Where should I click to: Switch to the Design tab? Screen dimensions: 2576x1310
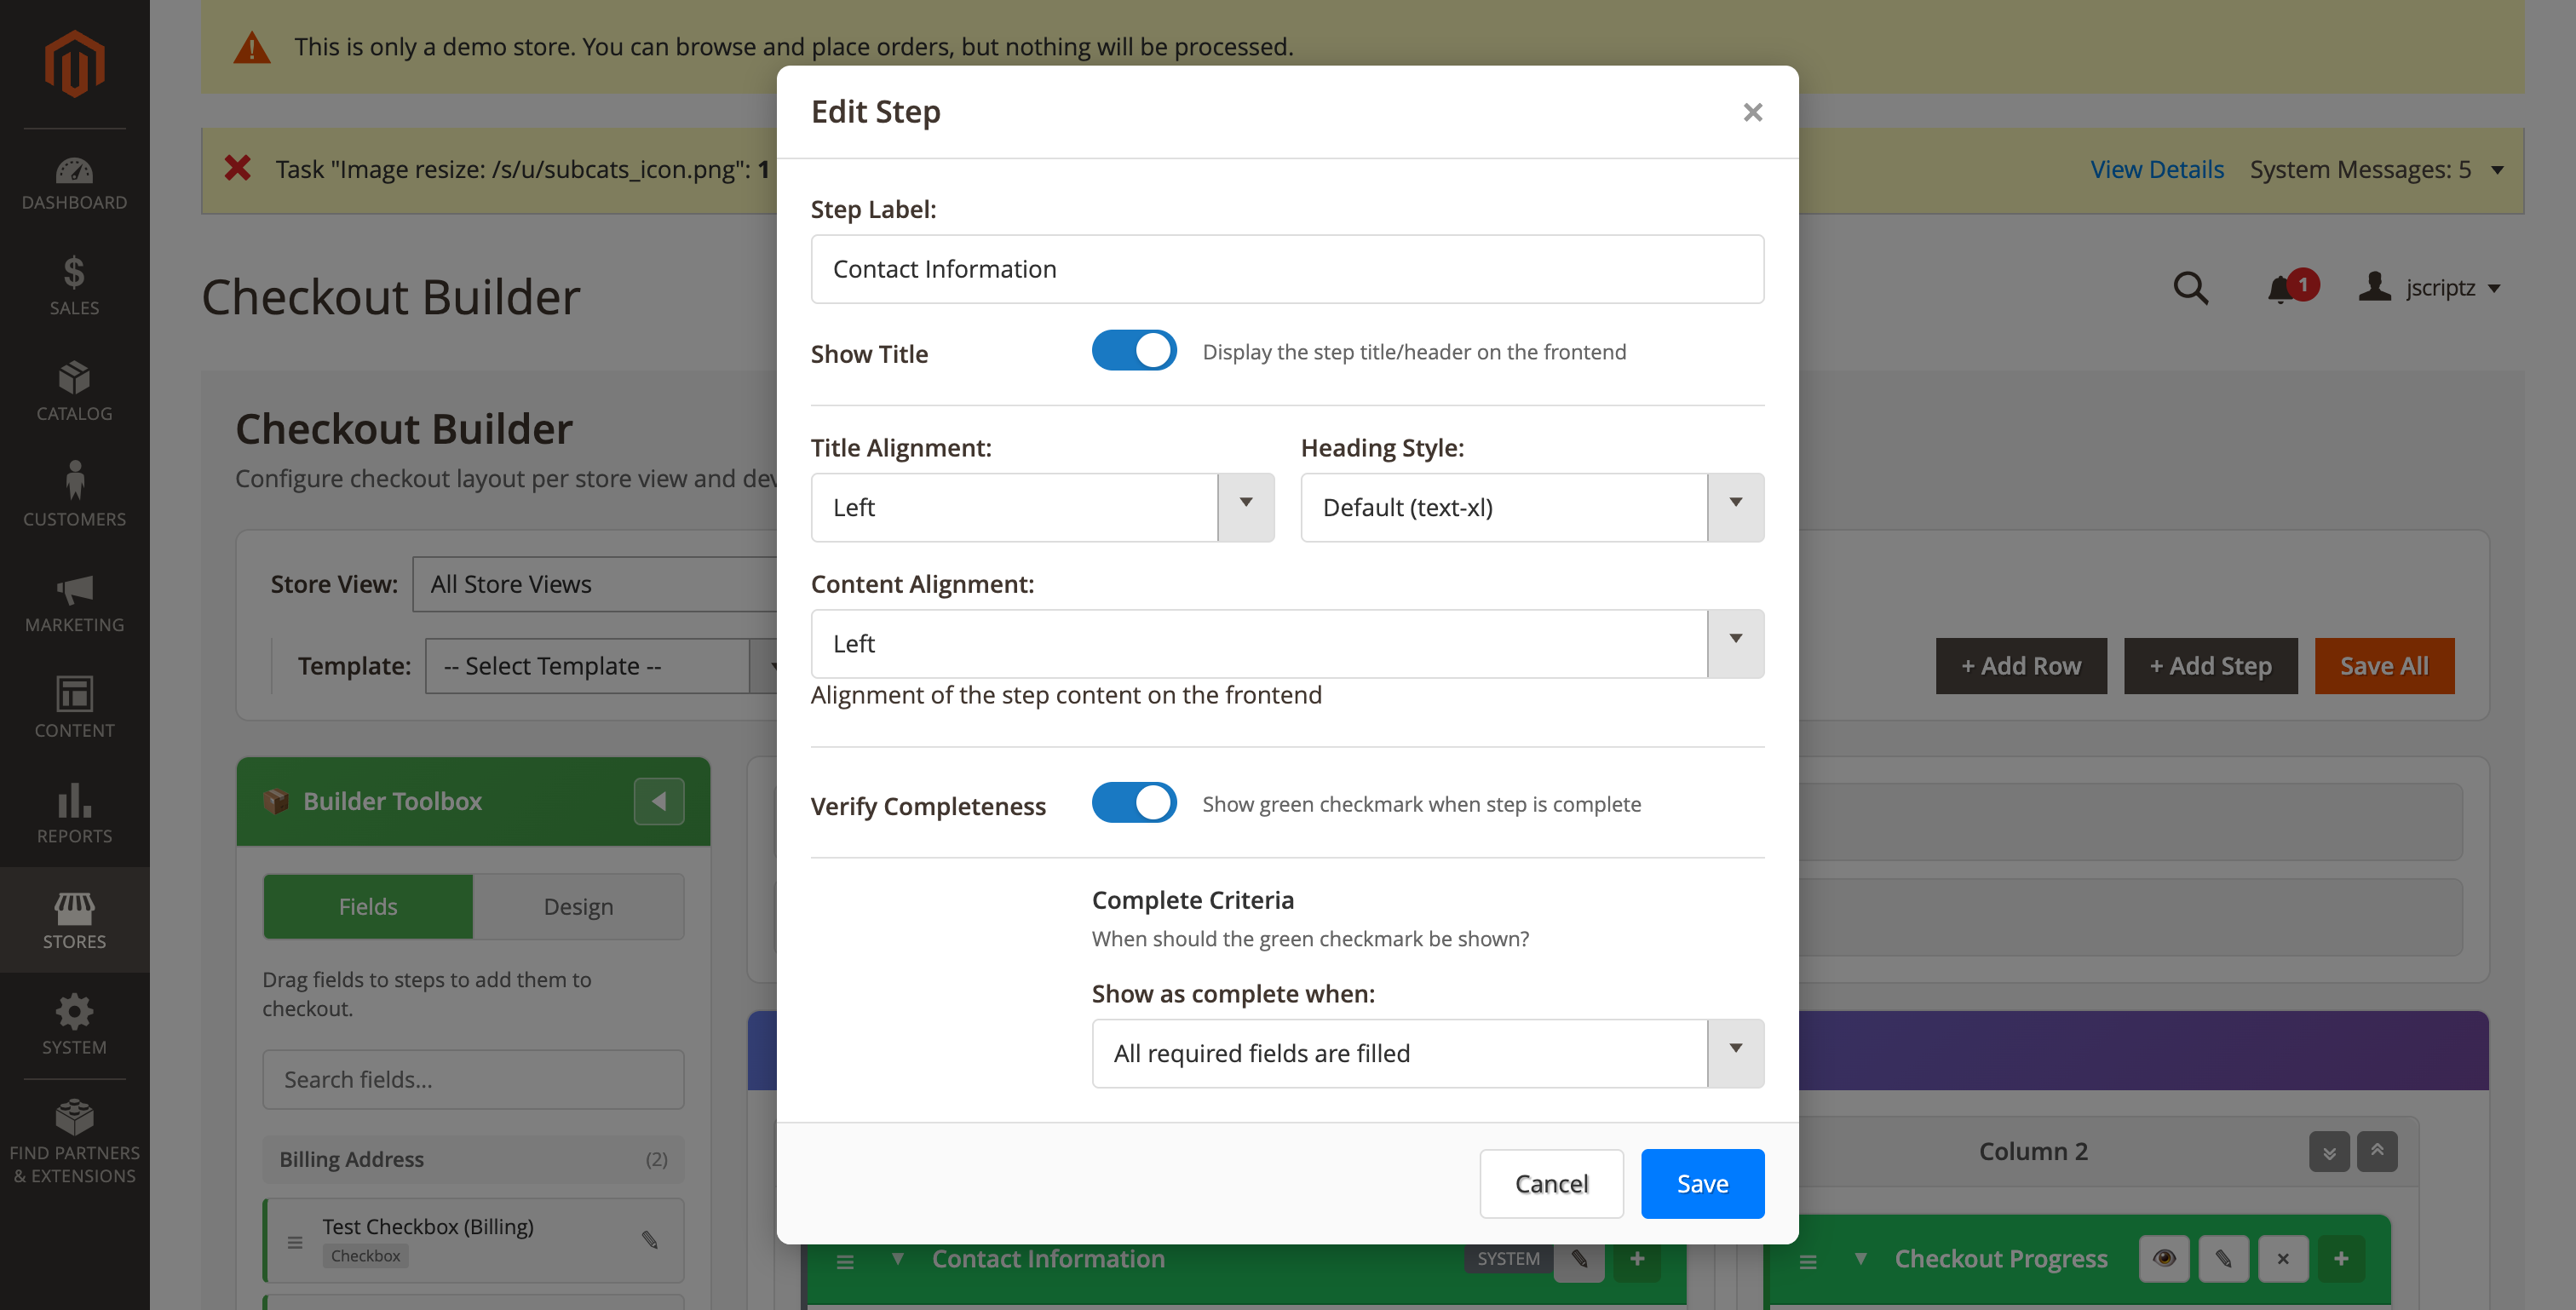click(x=578, y=906)
